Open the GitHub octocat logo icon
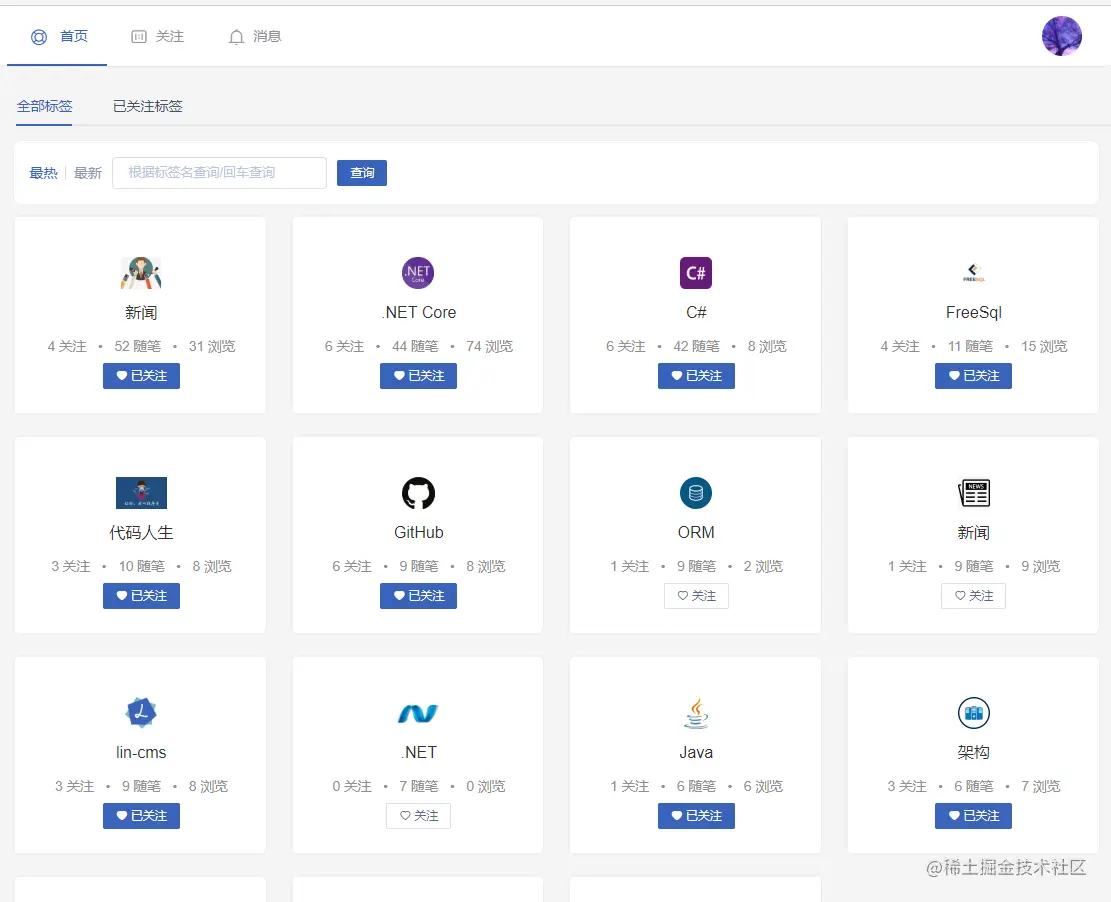Image resolution: width=1111 pixels, height=902 pixels. (418, 493)
